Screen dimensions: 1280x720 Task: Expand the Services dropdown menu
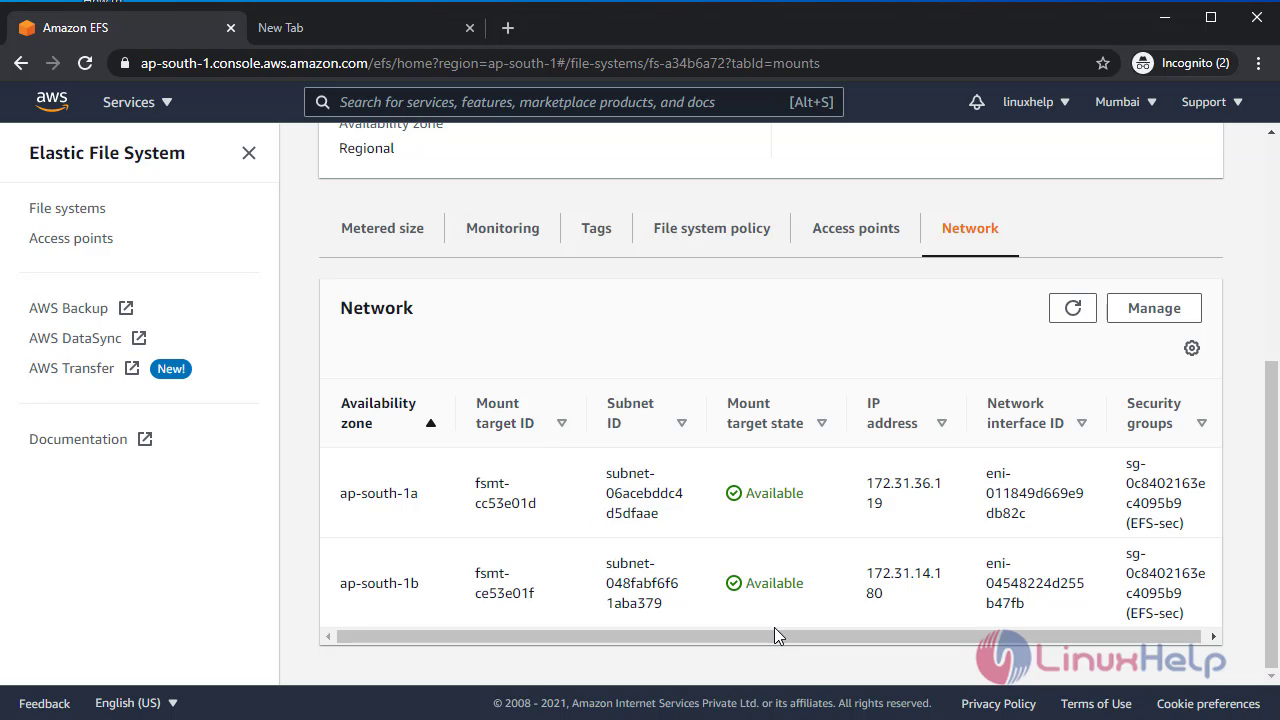[x=138, y=102]
